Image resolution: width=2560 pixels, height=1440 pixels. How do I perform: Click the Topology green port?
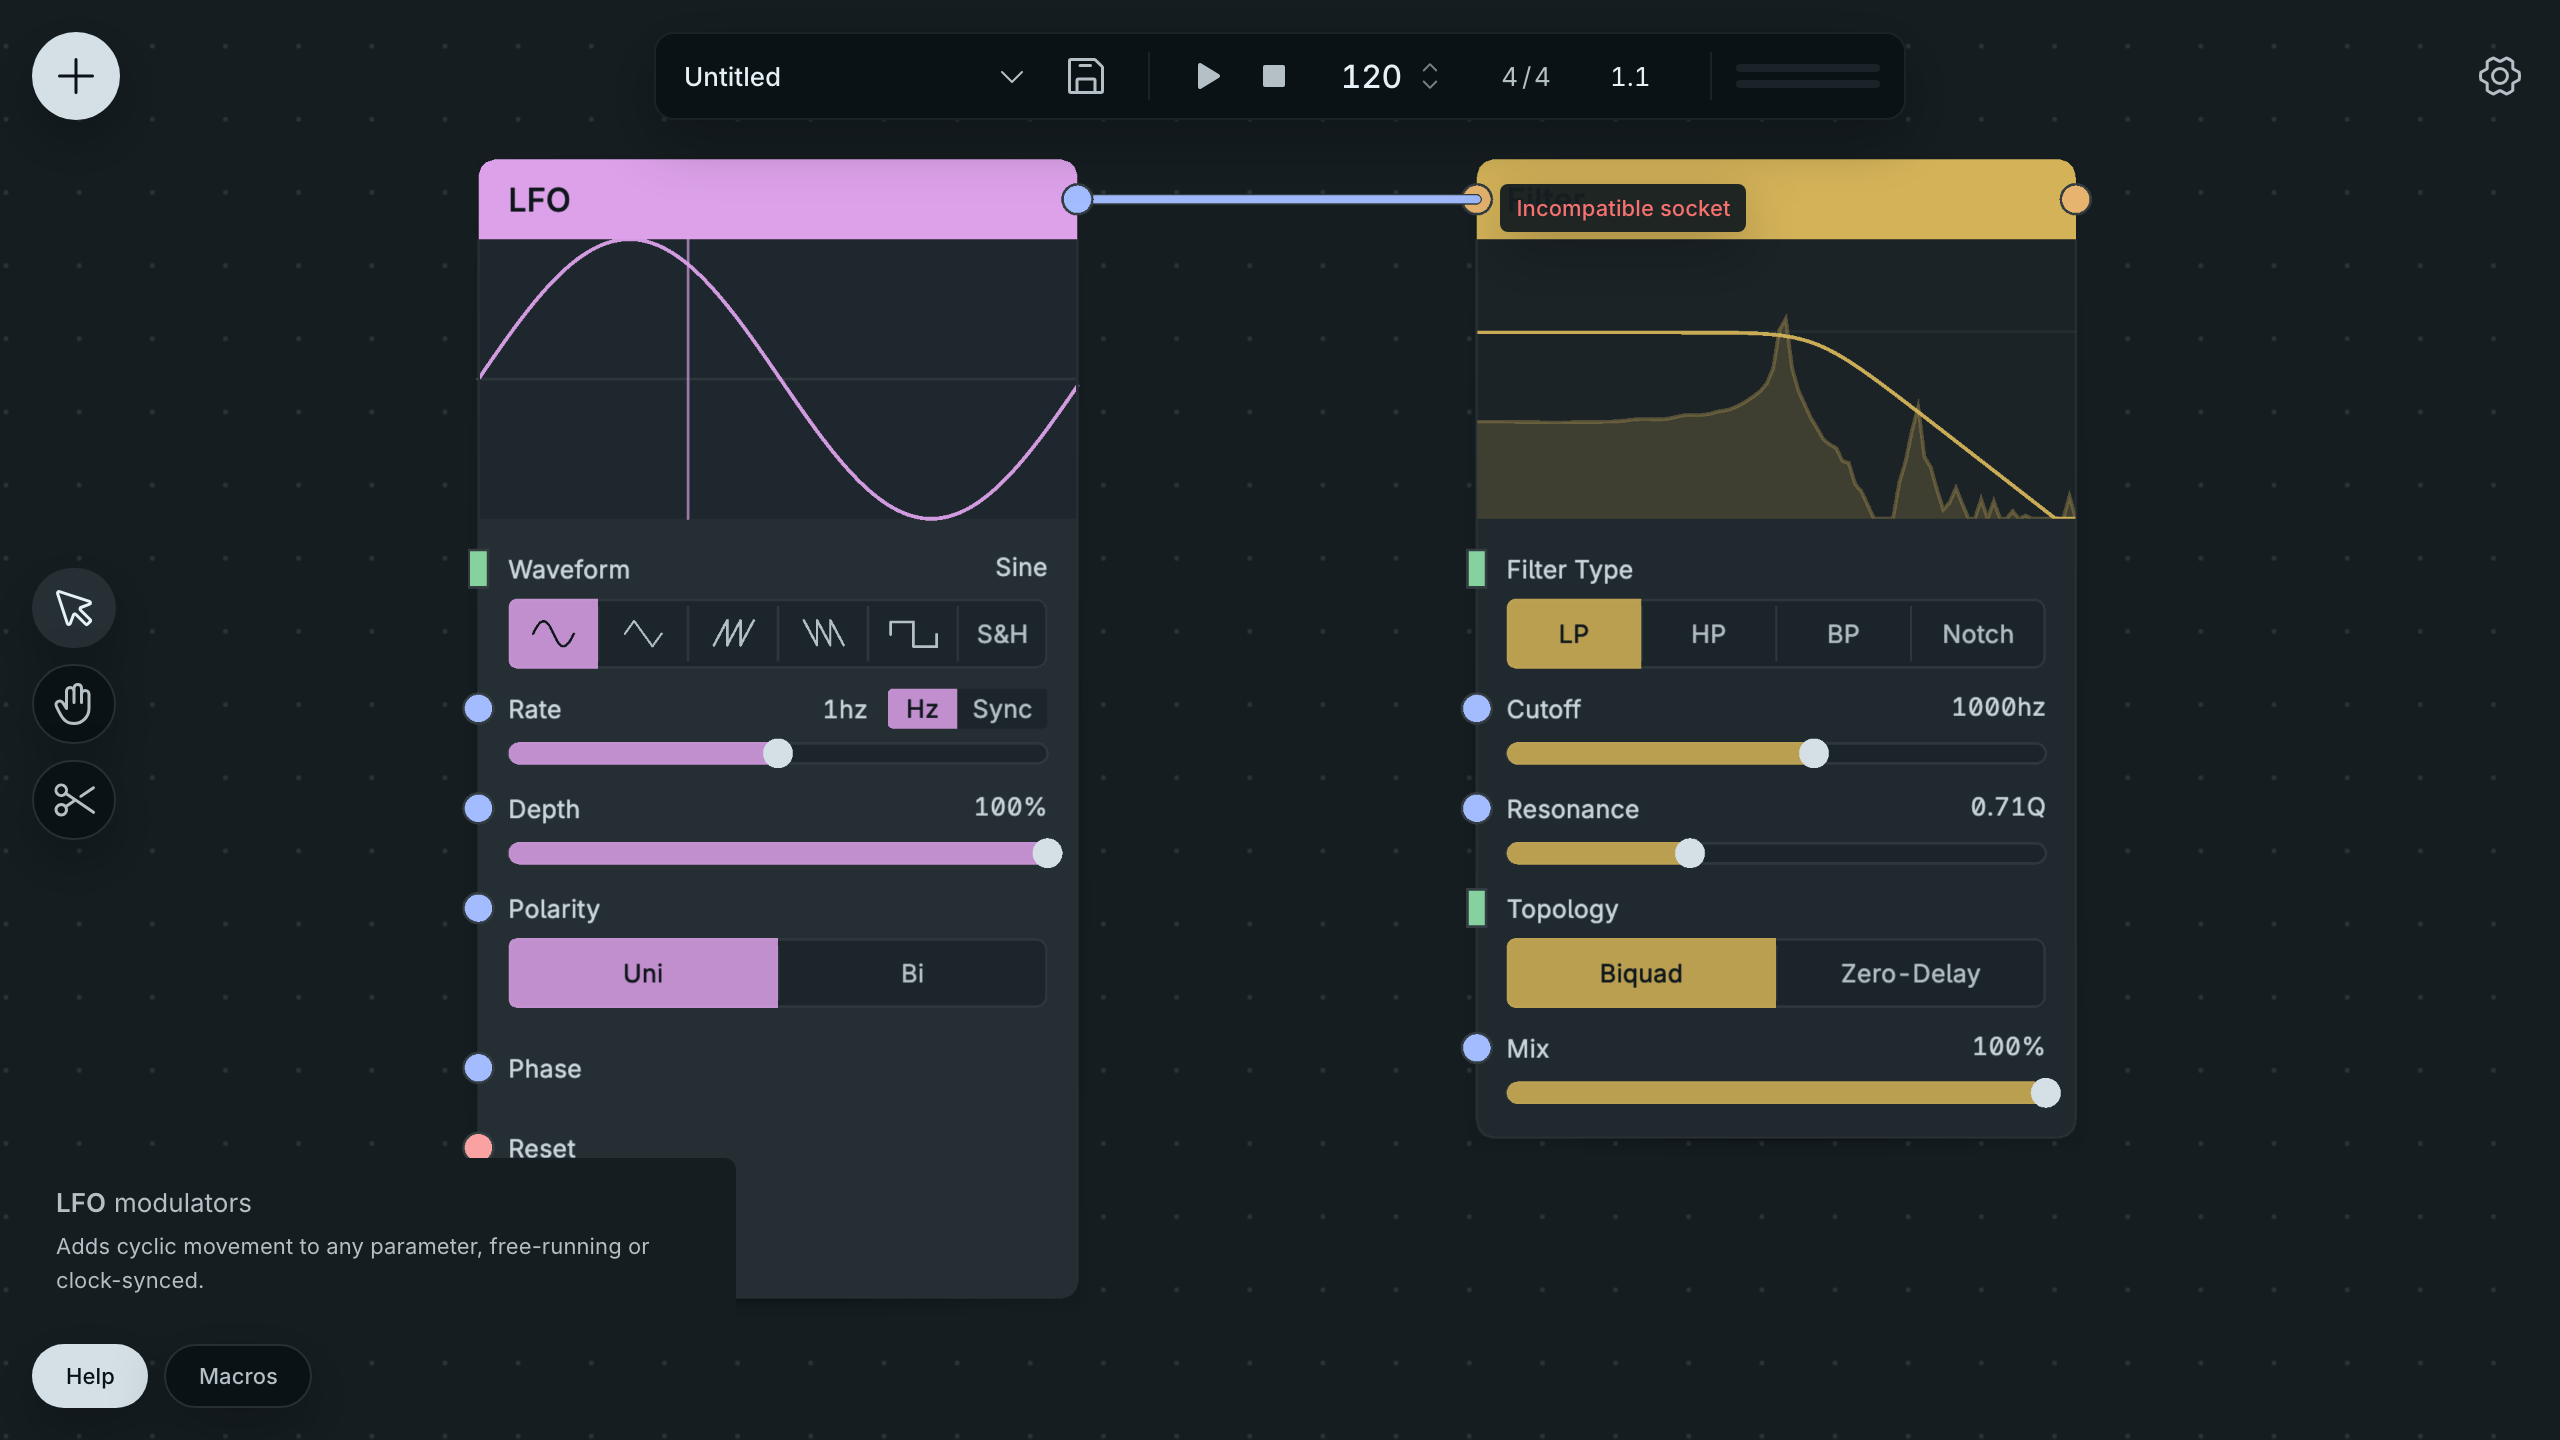coord(1476,908)
